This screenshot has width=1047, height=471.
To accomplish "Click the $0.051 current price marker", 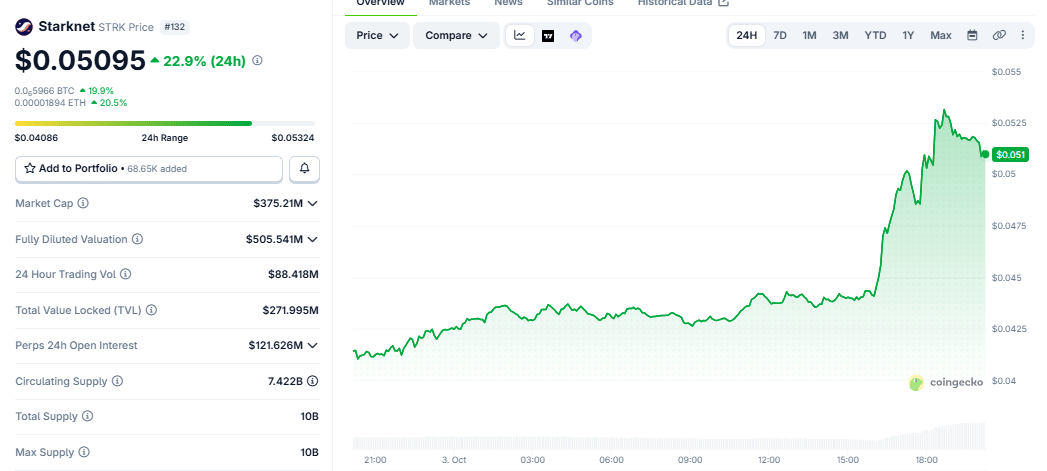I will tap(1010, 155).
